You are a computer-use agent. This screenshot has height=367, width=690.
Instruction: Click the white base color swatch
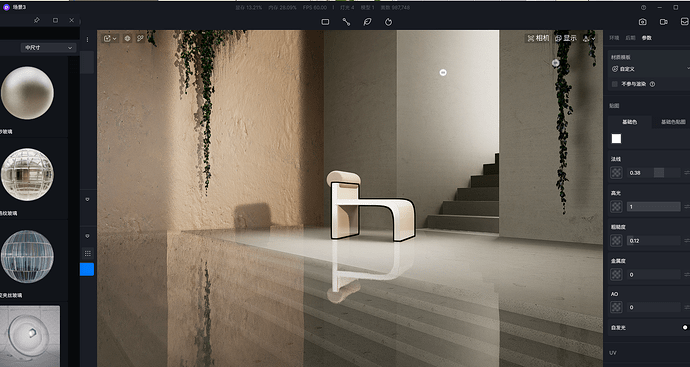click(616, 139)
